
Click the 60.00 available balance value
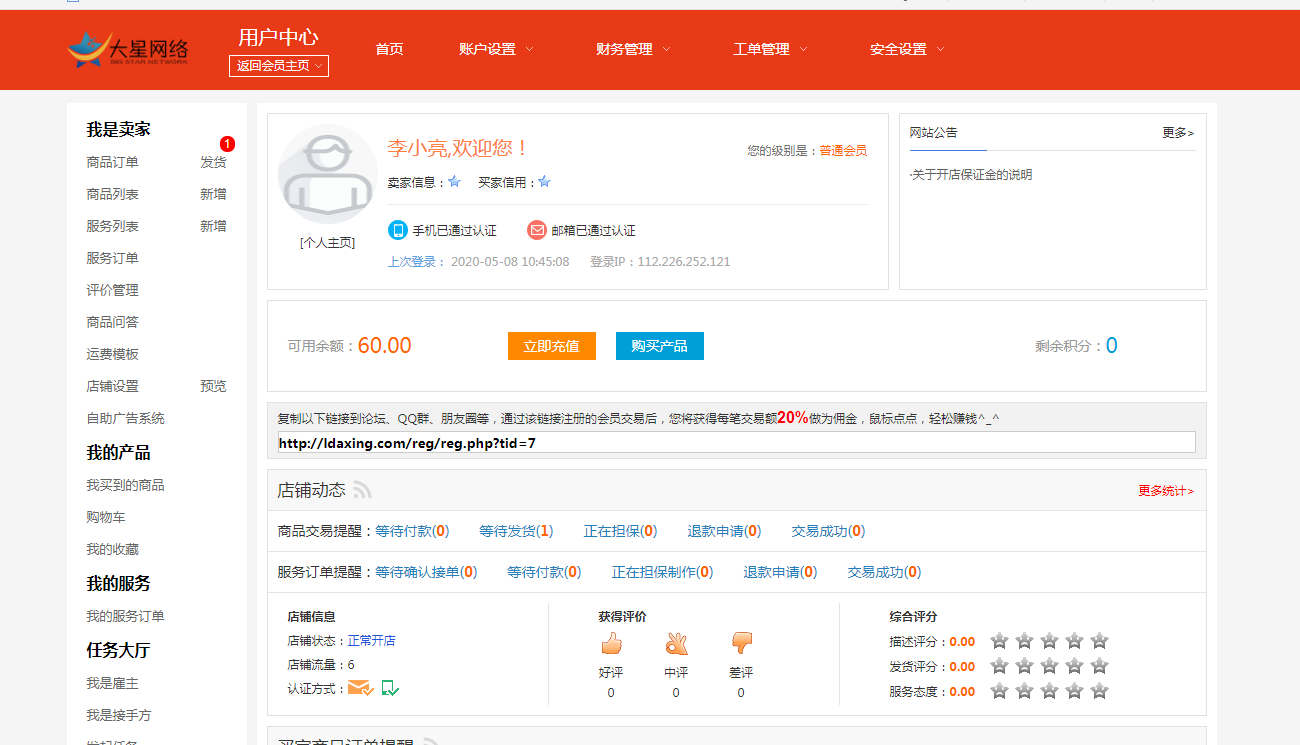[x=384, y=346]
